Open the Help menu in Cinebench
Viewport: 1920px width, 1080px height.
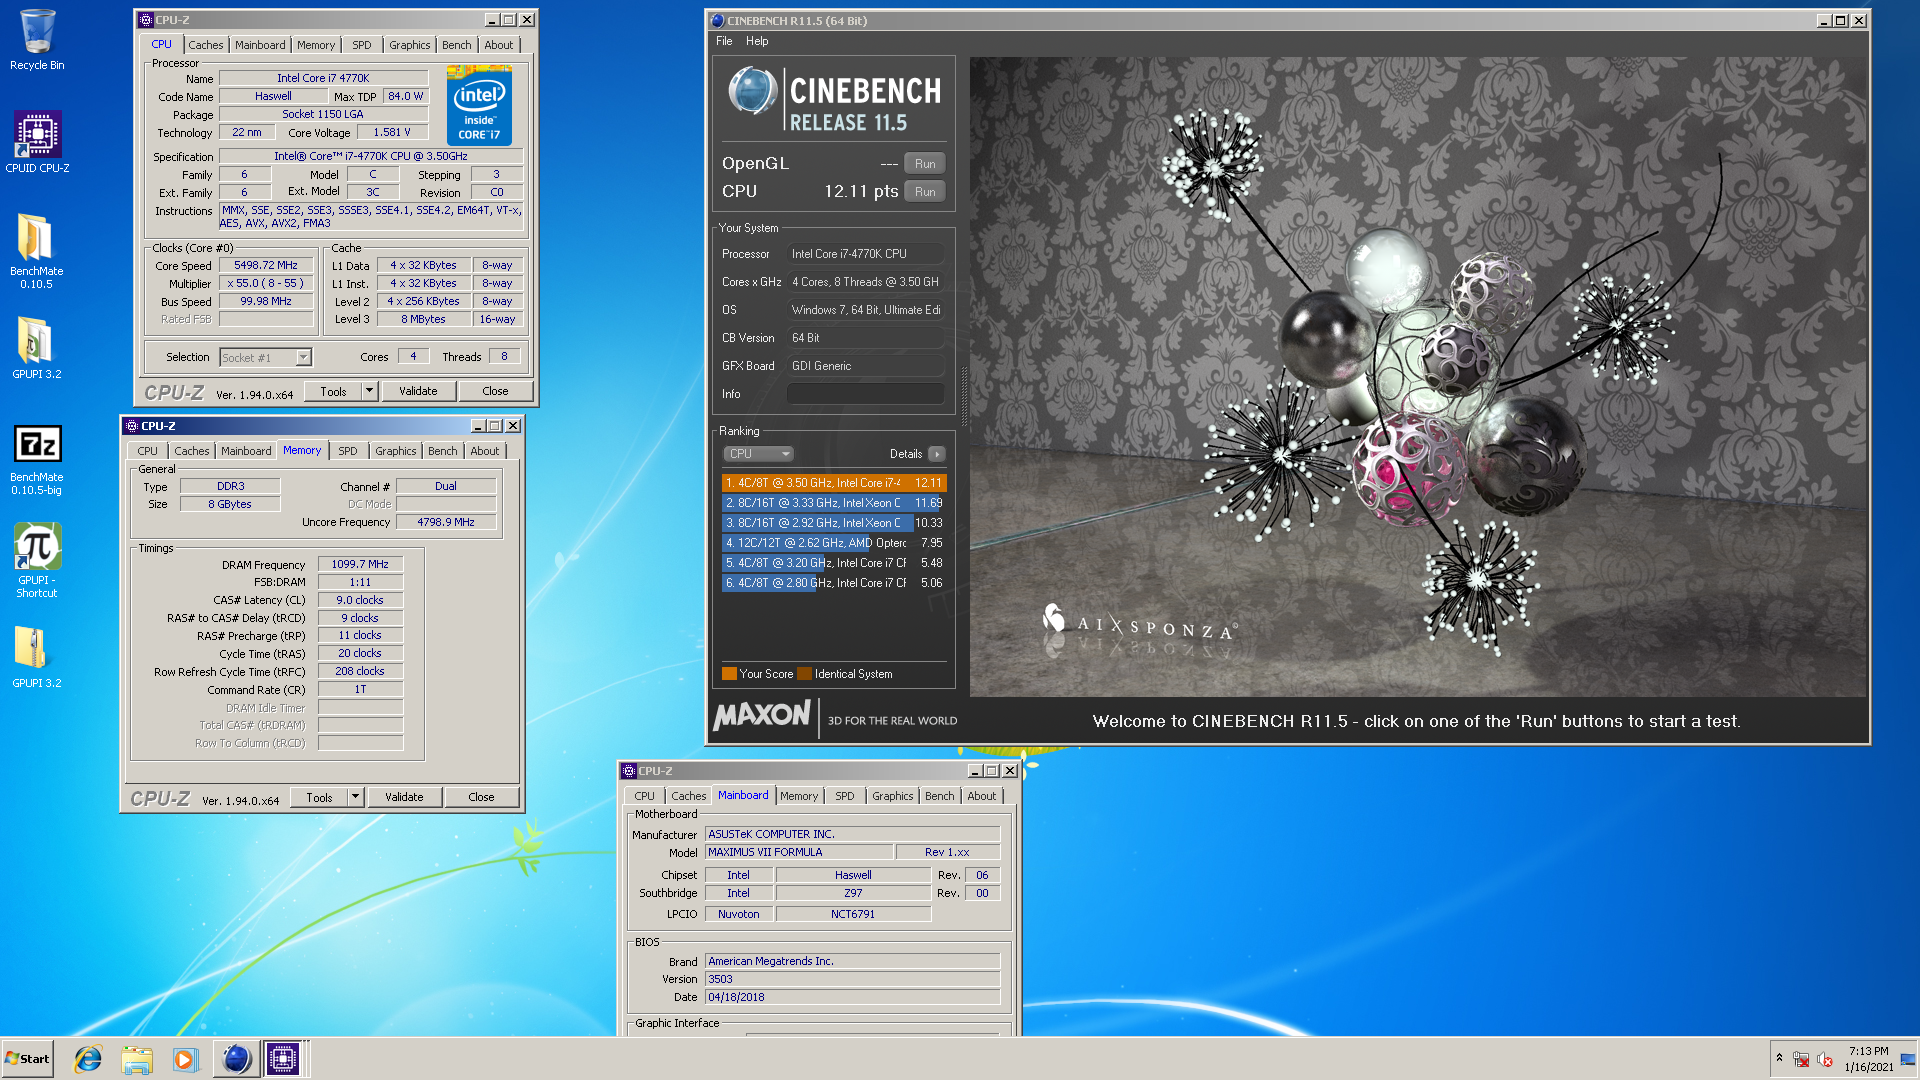pyautogui.click(x=757, y=41)
